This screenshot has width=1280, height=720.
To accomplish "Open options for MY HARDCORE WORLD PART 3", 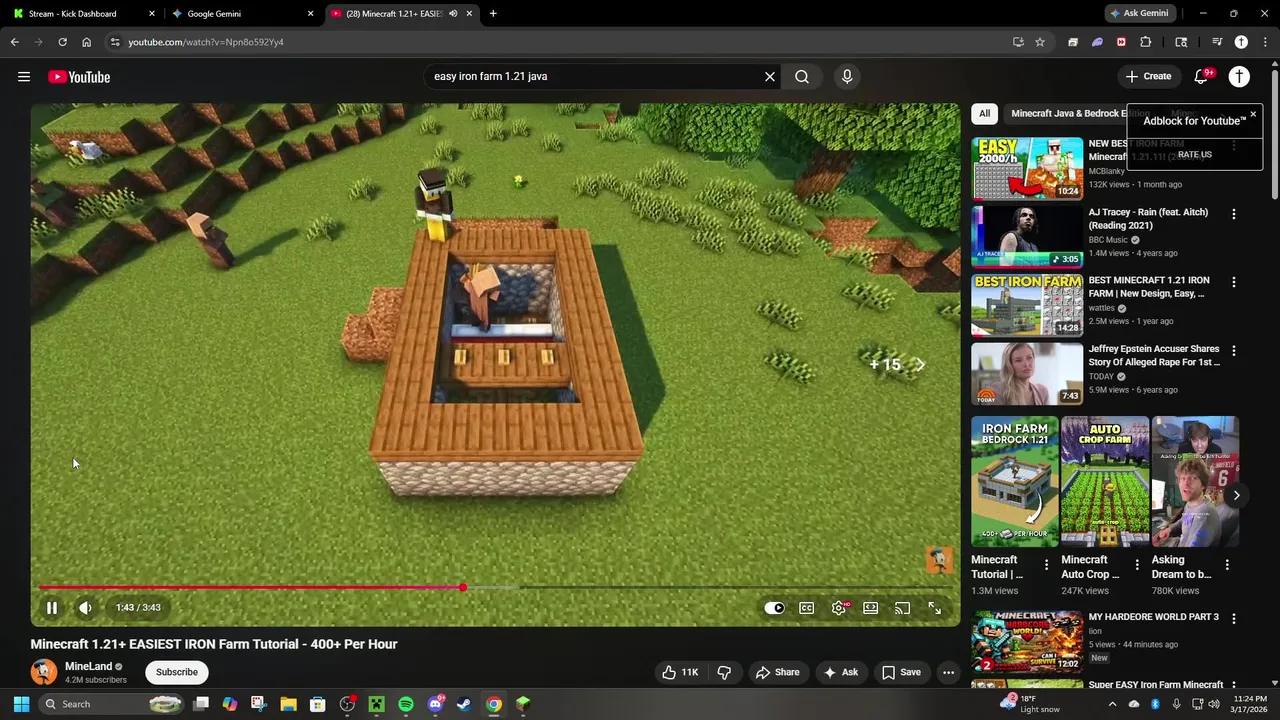I will (x=1233, y=619).
